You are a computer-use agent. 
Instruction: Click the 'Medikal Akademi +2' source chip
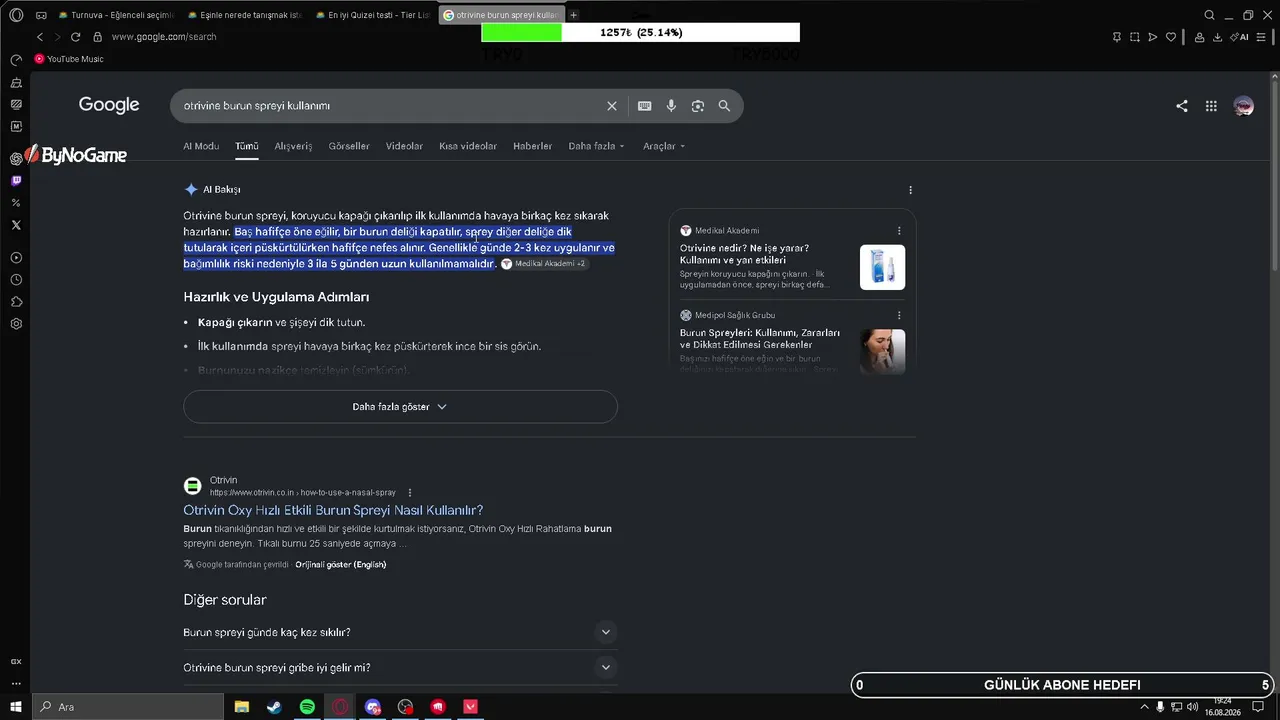[x=544, y=264]
